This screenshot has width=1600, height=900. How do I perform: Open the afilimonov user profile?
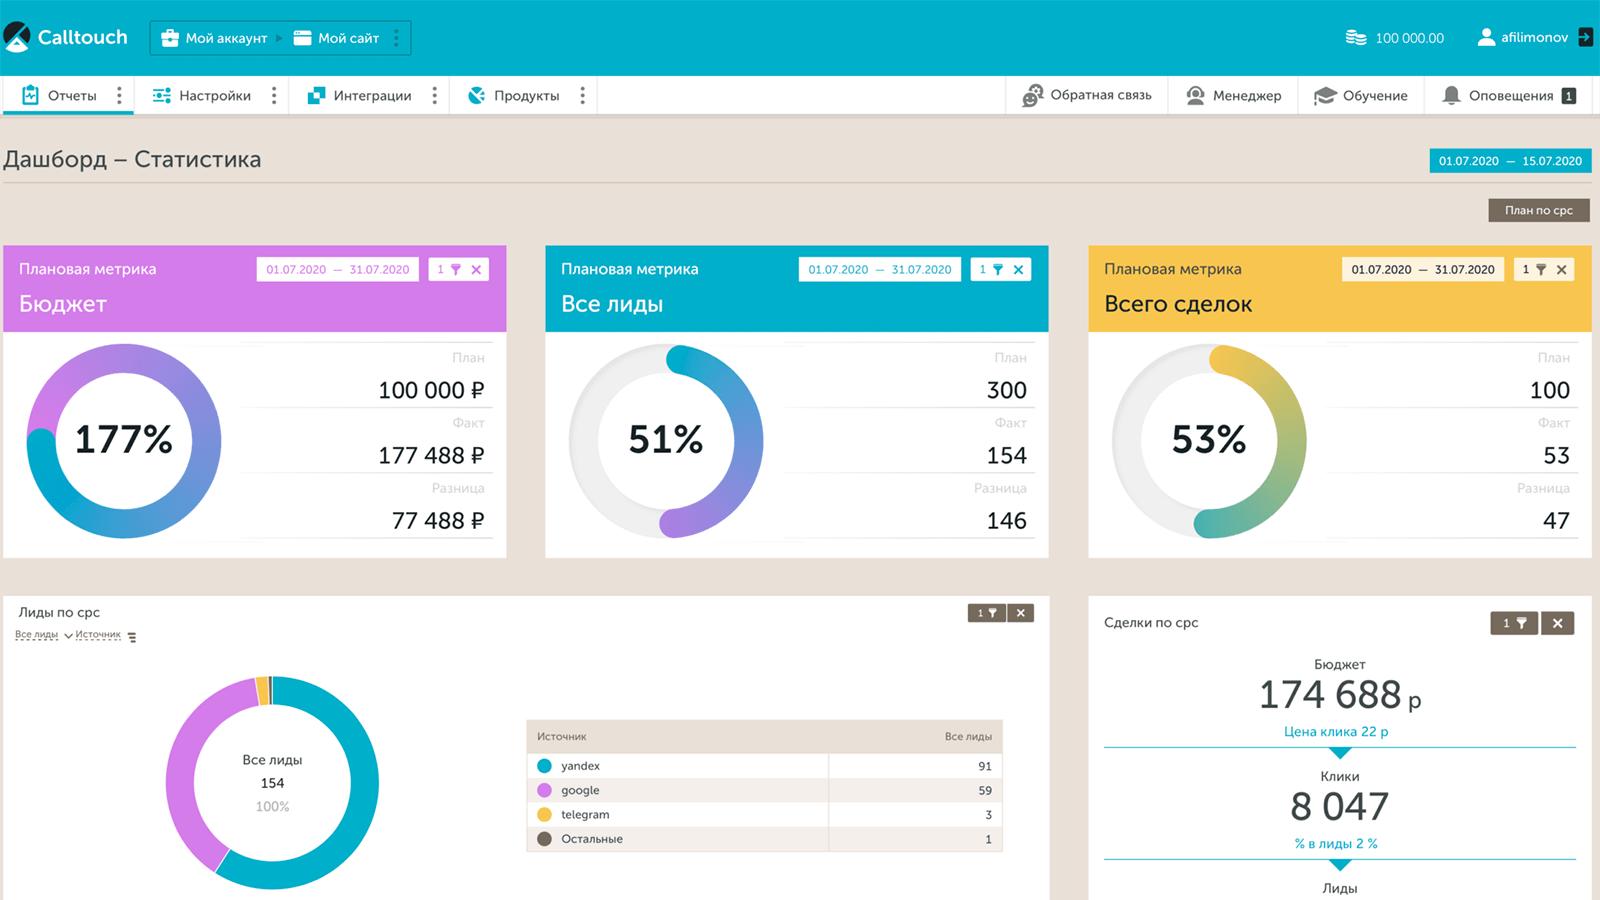pos(1523,38)
